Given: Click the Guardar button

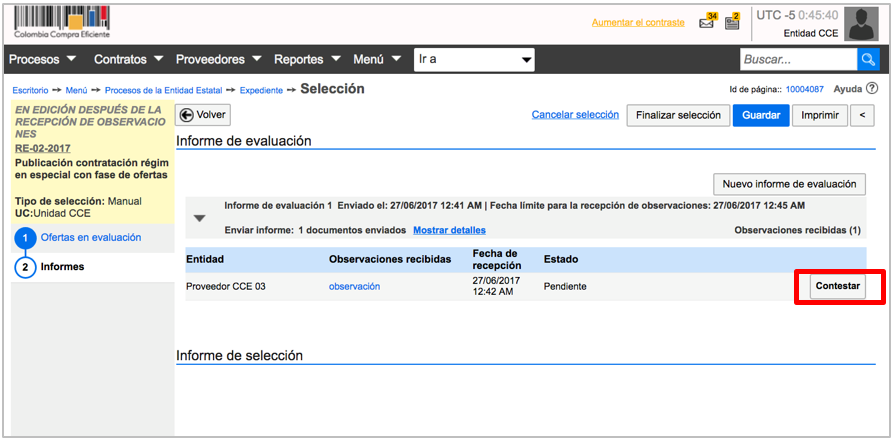Looking at the screenshot, I should (761, 116).
